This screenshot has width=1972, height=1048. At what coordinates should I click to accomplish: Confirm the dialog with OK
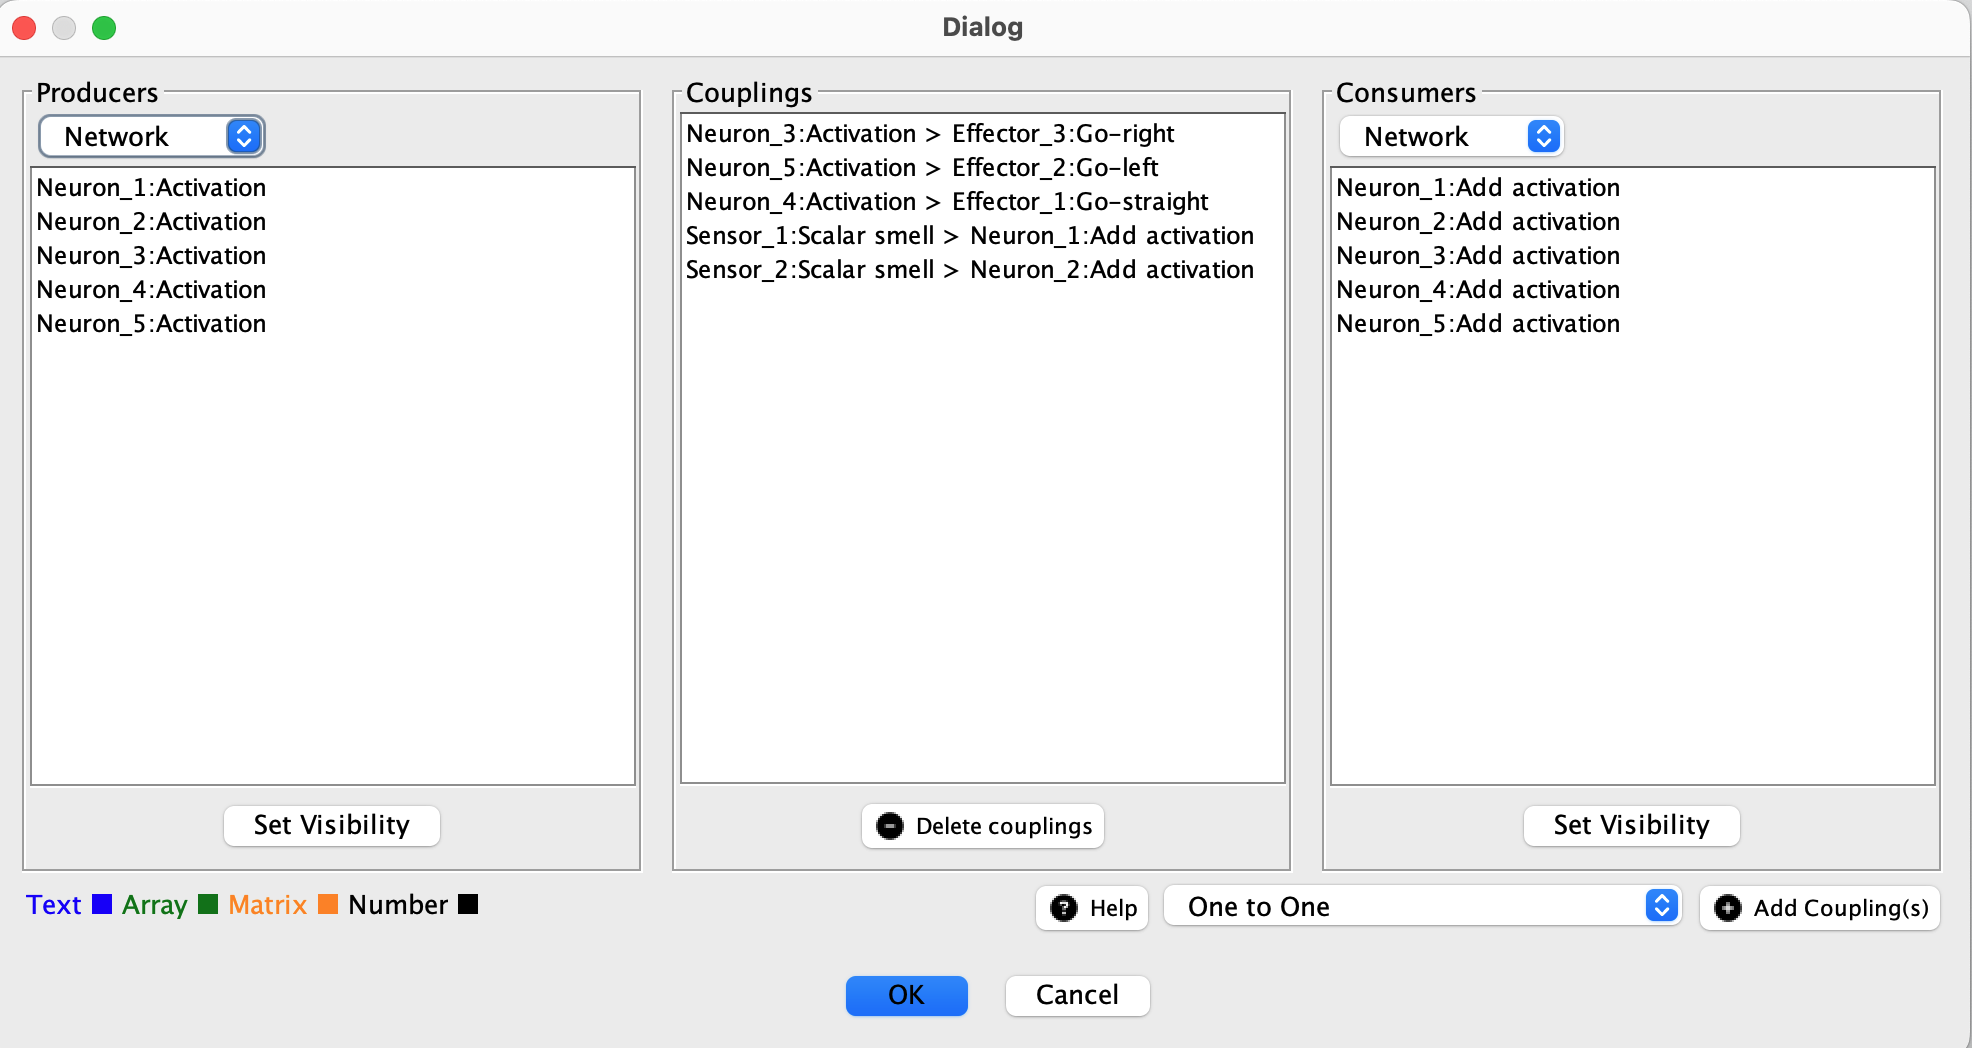click(x=906, y=995)
